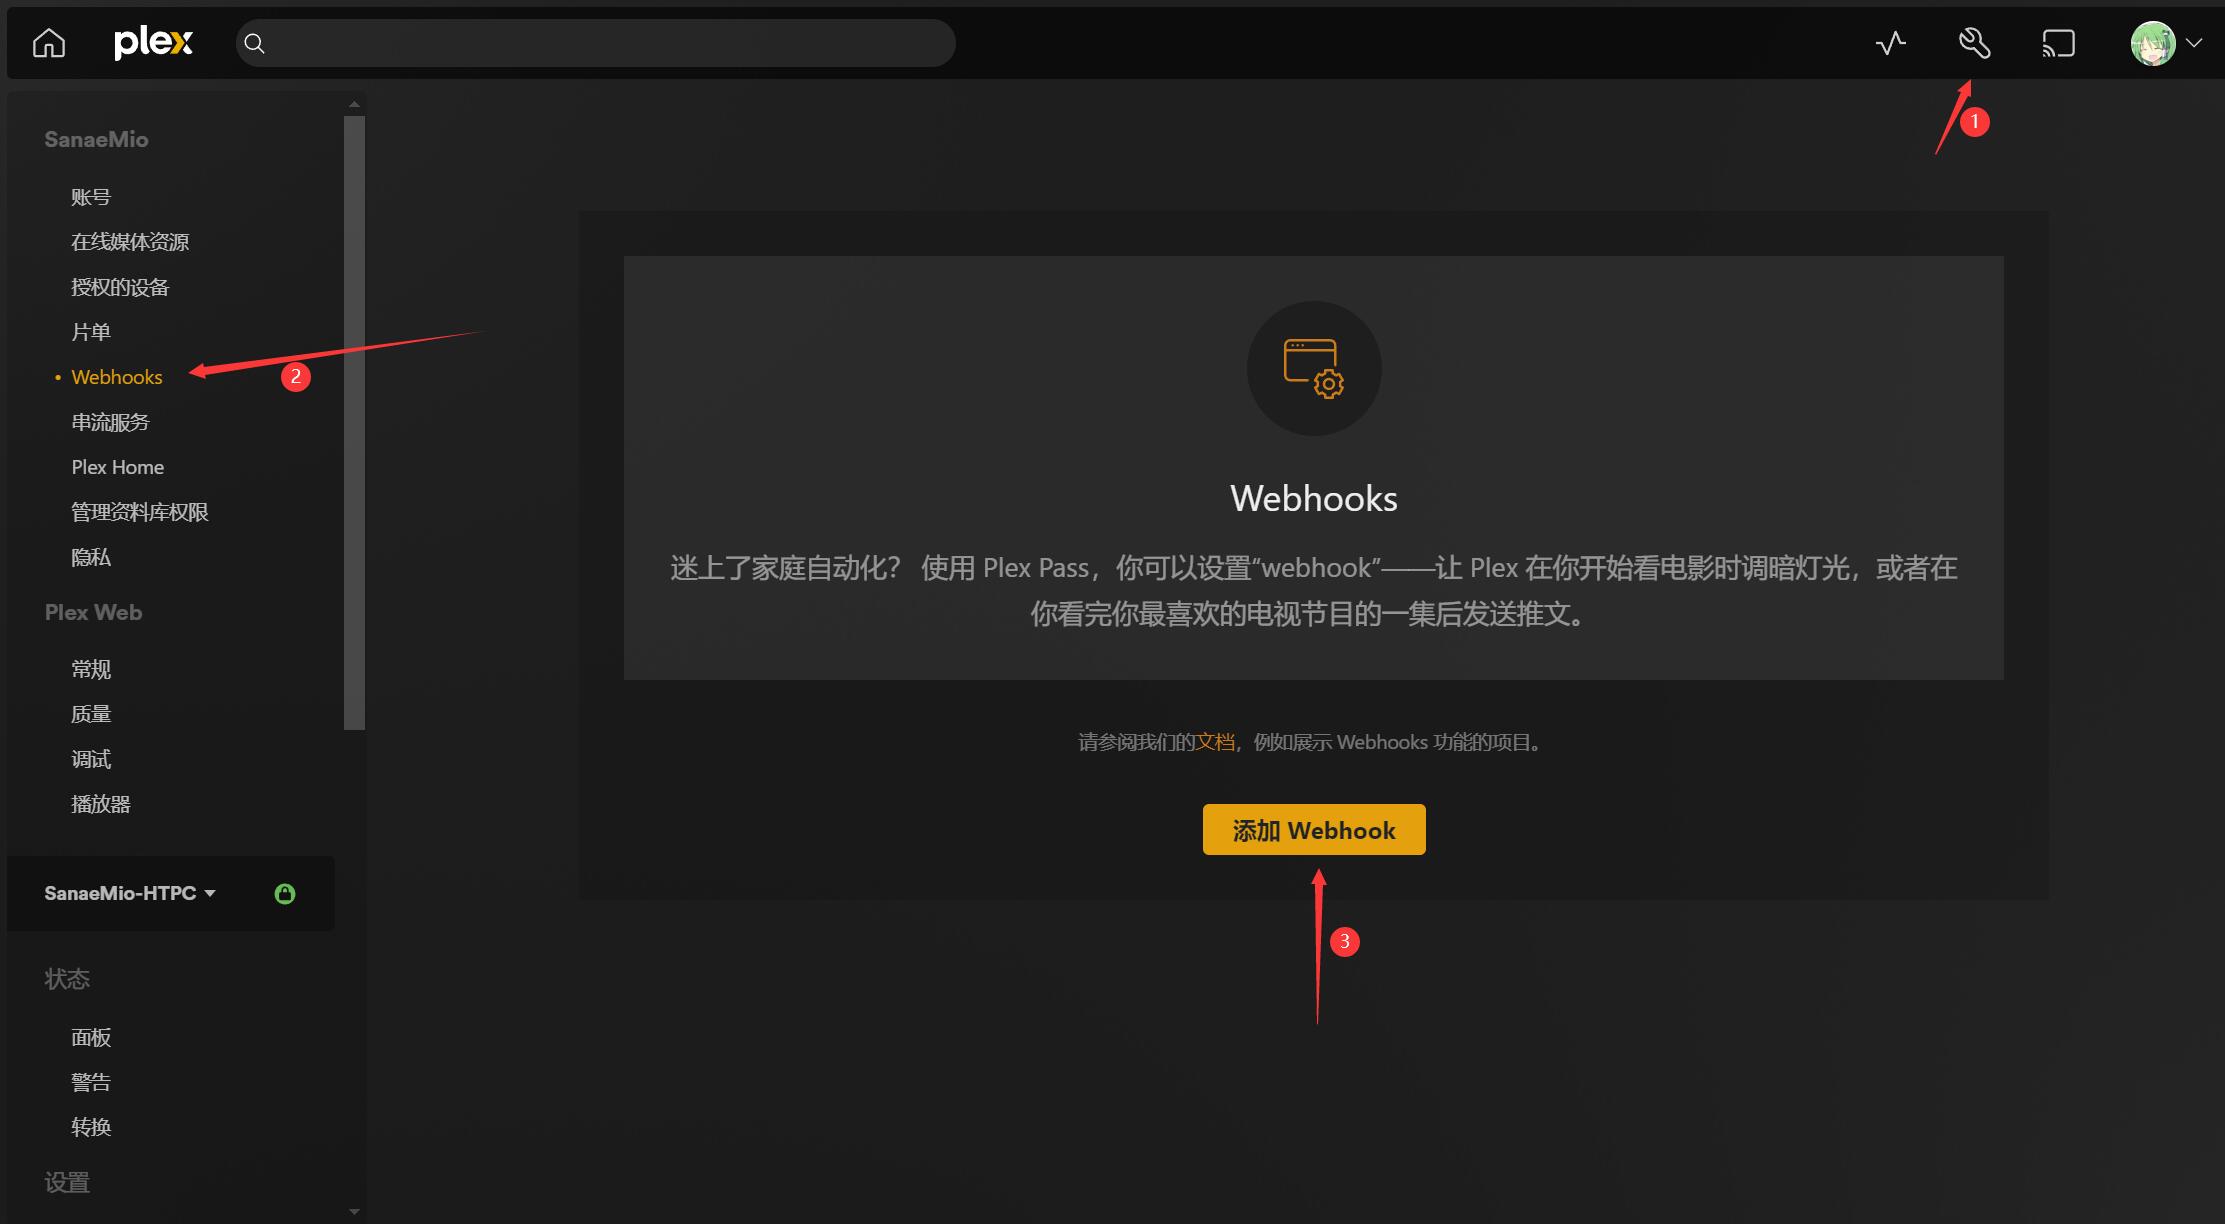Click the 添加 Webhook button
The image size is (2225, 1224).
tap(1313, 830)
